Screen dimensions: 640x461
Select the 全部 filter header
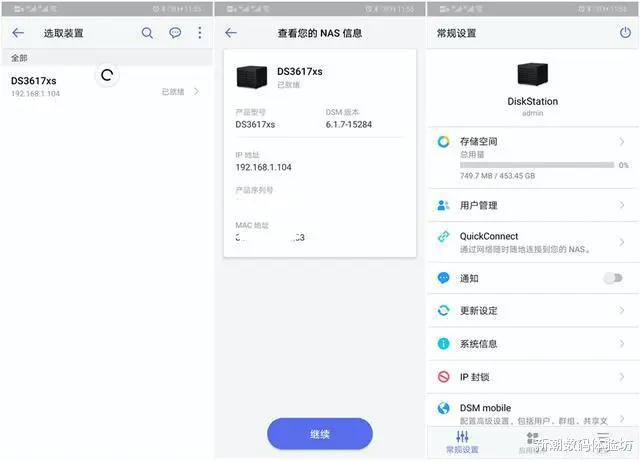click(107, 58)
